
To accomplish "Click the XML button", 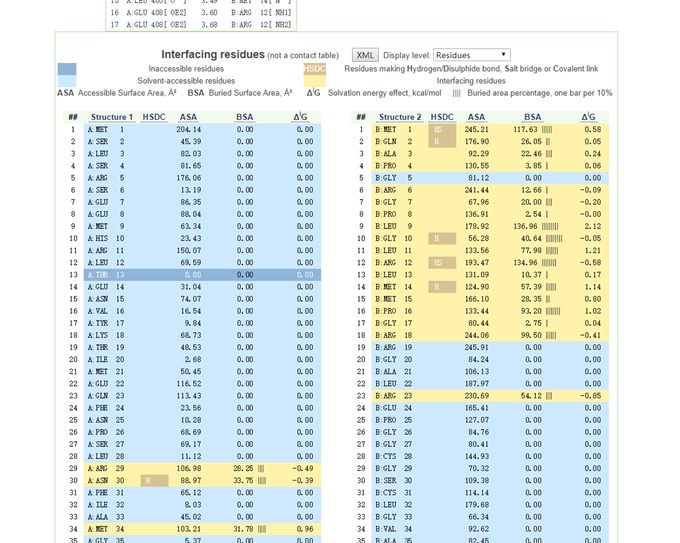I will click(365, 55).
